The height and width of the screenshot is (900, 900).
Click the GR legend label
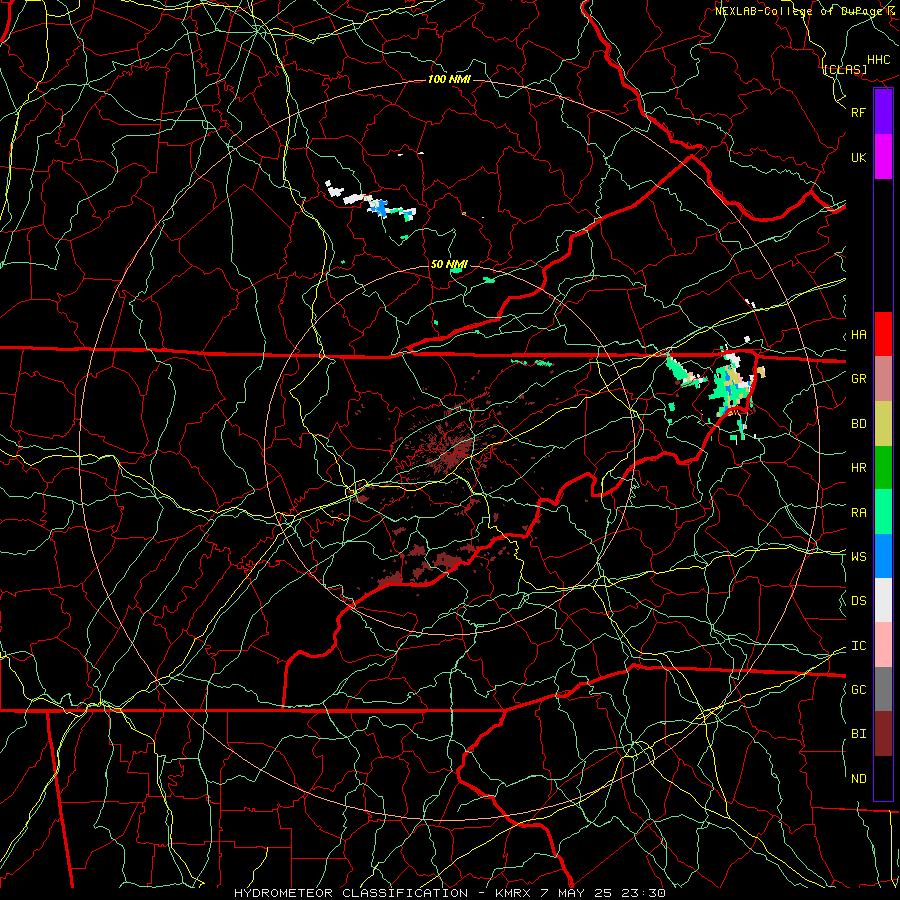859,379
